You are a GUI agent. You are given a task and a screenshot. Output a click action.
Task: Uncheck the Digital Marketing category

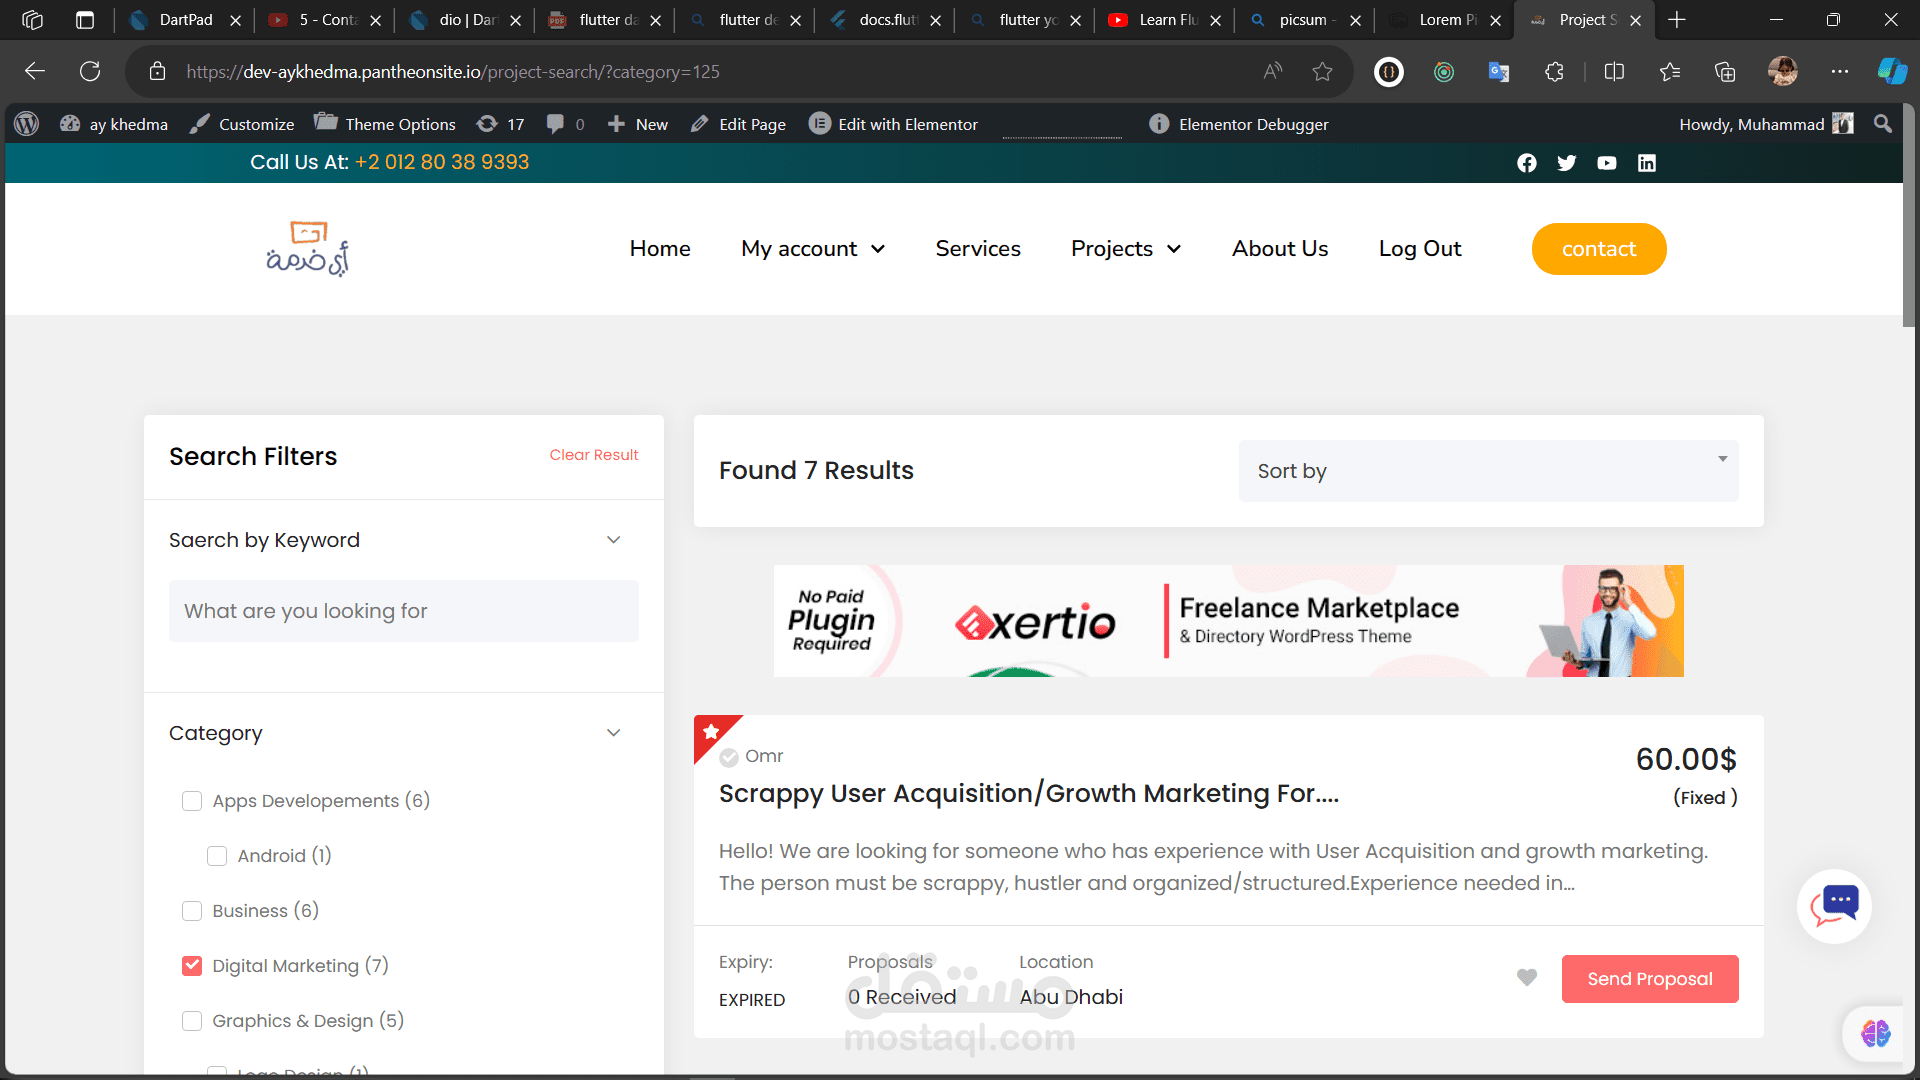(x=192, y=966)
